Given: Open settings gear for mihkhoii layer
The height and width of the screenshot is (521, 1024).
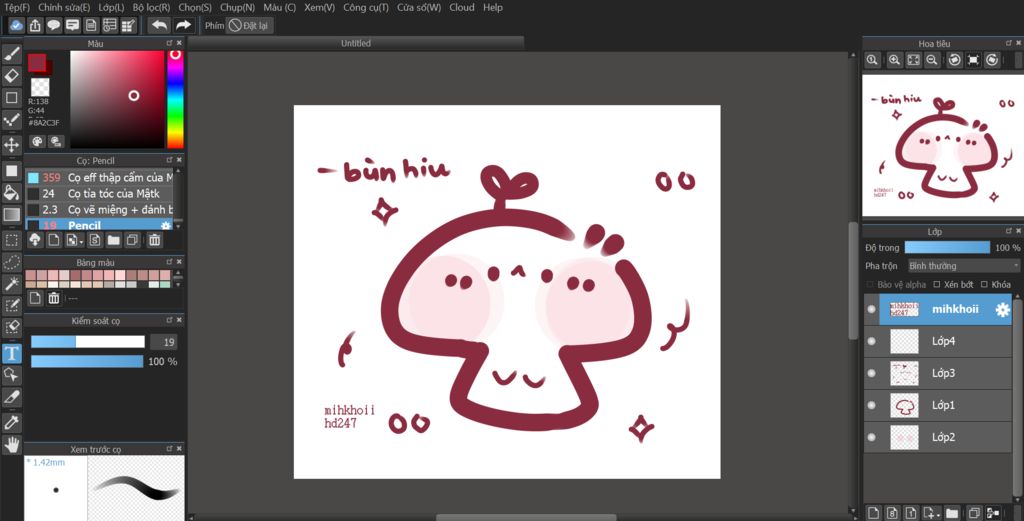Looking at the screenshot, I should pos(1002,309).
